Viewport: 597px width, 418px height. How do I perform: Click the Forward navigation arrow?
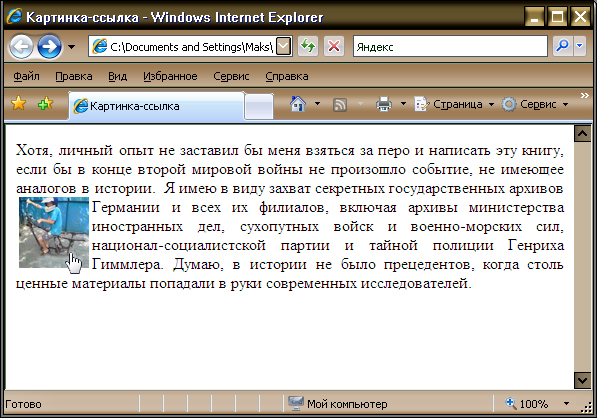(x=49, y=46)
